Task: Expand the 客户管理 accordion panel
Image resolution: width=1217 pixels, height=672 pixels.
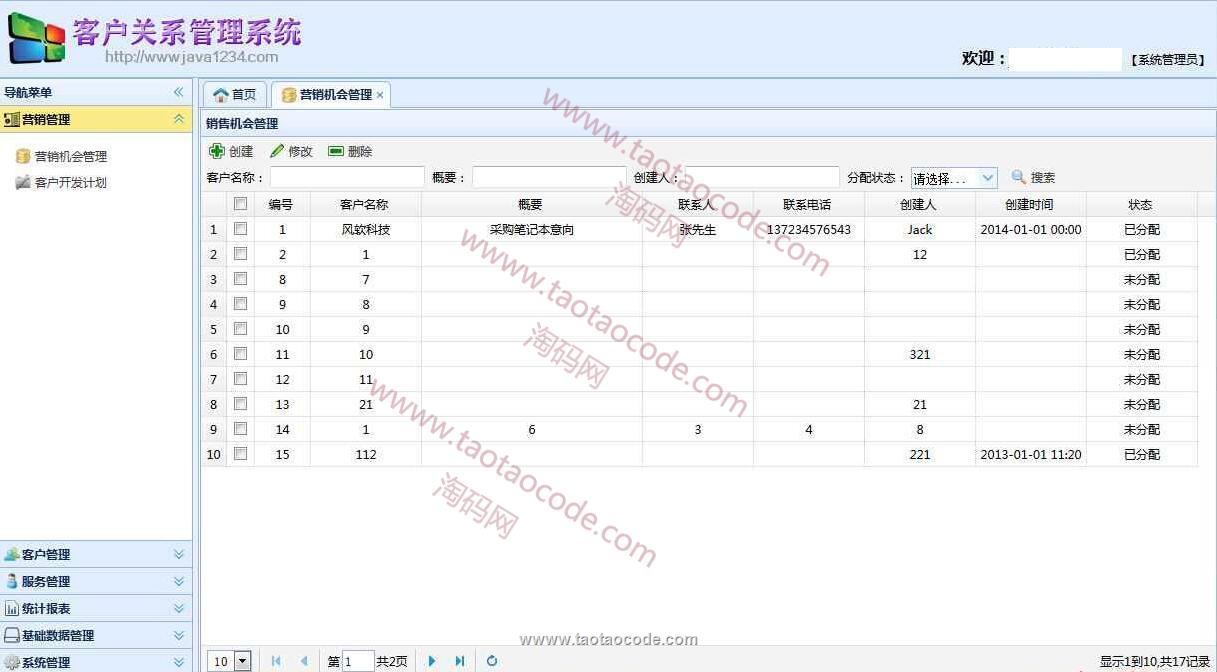Action: tap(179, 554)
